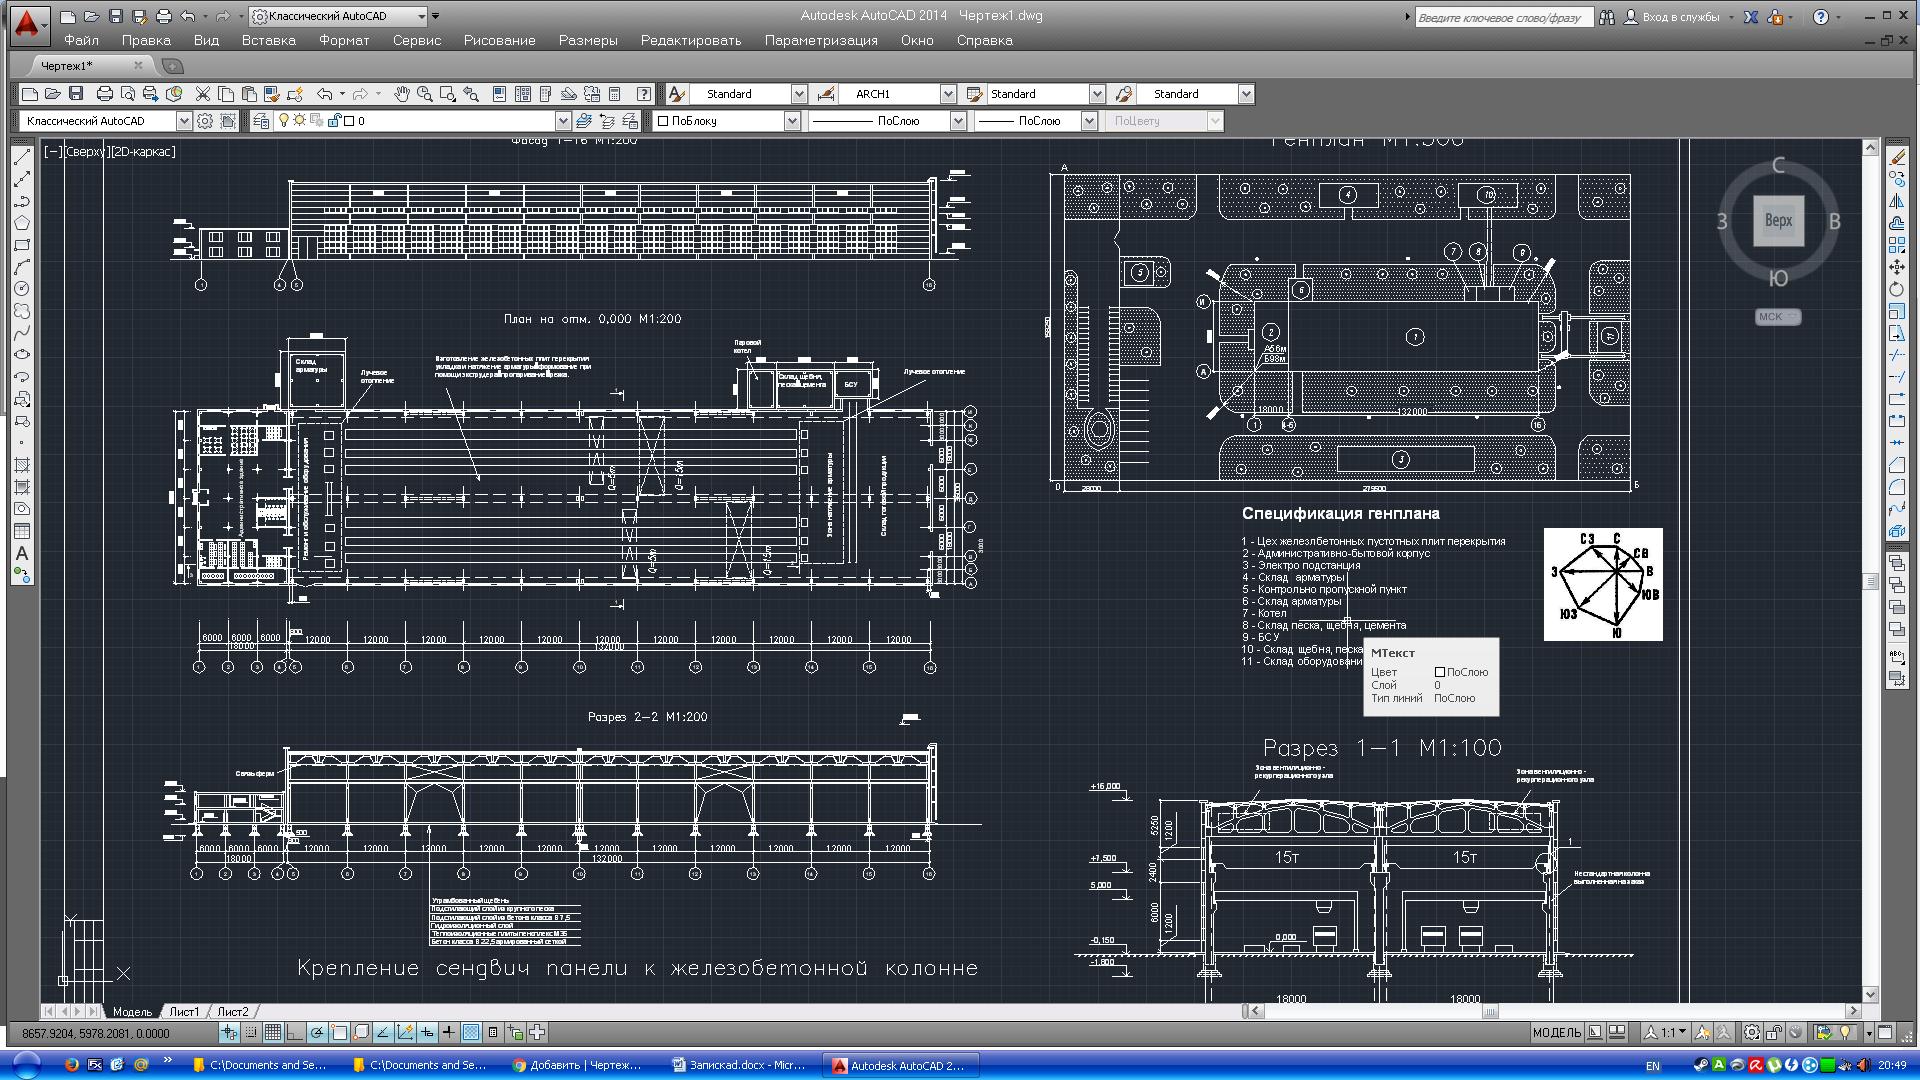
Task: Select the Rotate tool in the Modify toolbar
Action: [x=1896, y=289]
